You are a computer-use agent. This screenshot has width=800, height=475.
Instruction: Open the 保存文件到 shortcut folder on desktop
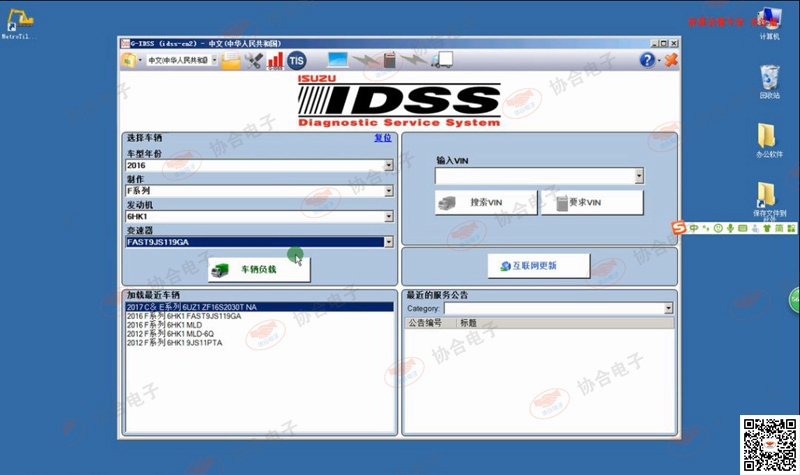click(769, 202)
